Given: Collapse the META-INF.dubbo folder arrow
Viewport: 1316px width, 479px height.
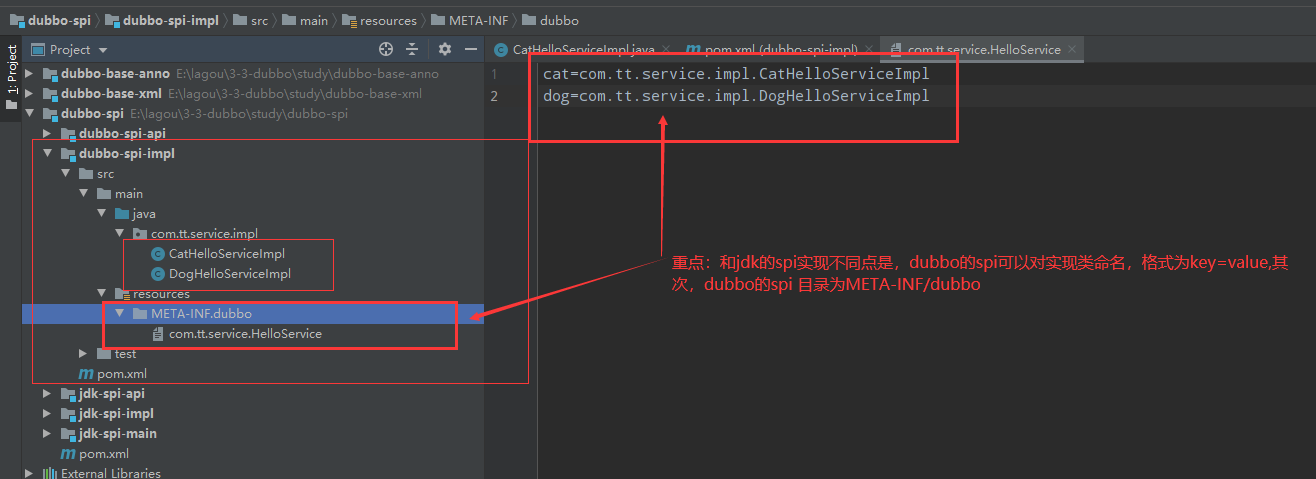Looking at the screenshot, I should [119, 314].
